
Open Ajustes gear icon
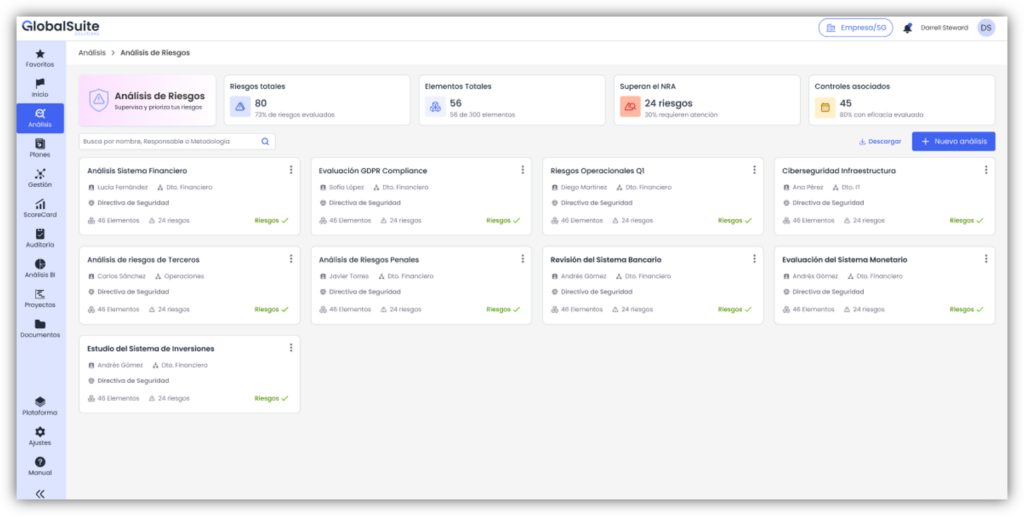(40, 432)
